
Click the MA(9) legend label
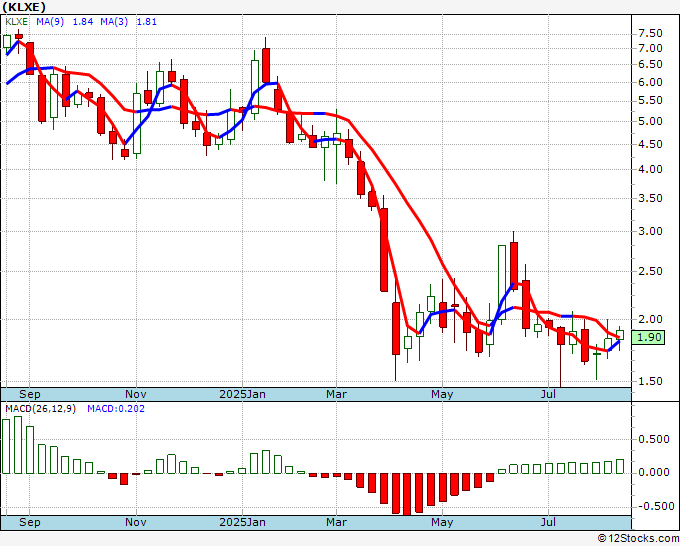coord(50,22)
